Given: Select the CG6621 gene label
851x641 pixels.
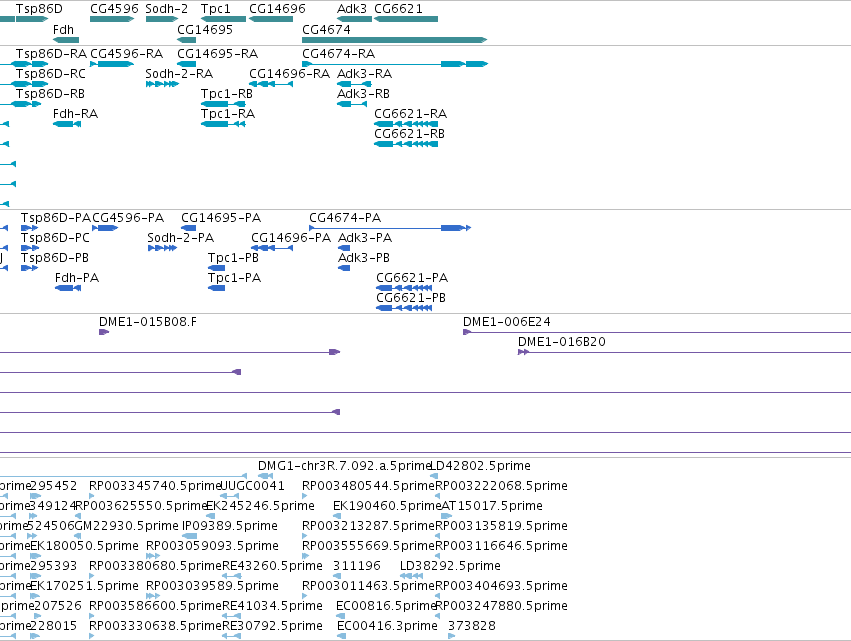Looking at the screenshot, I should click(x=398, y=9).
